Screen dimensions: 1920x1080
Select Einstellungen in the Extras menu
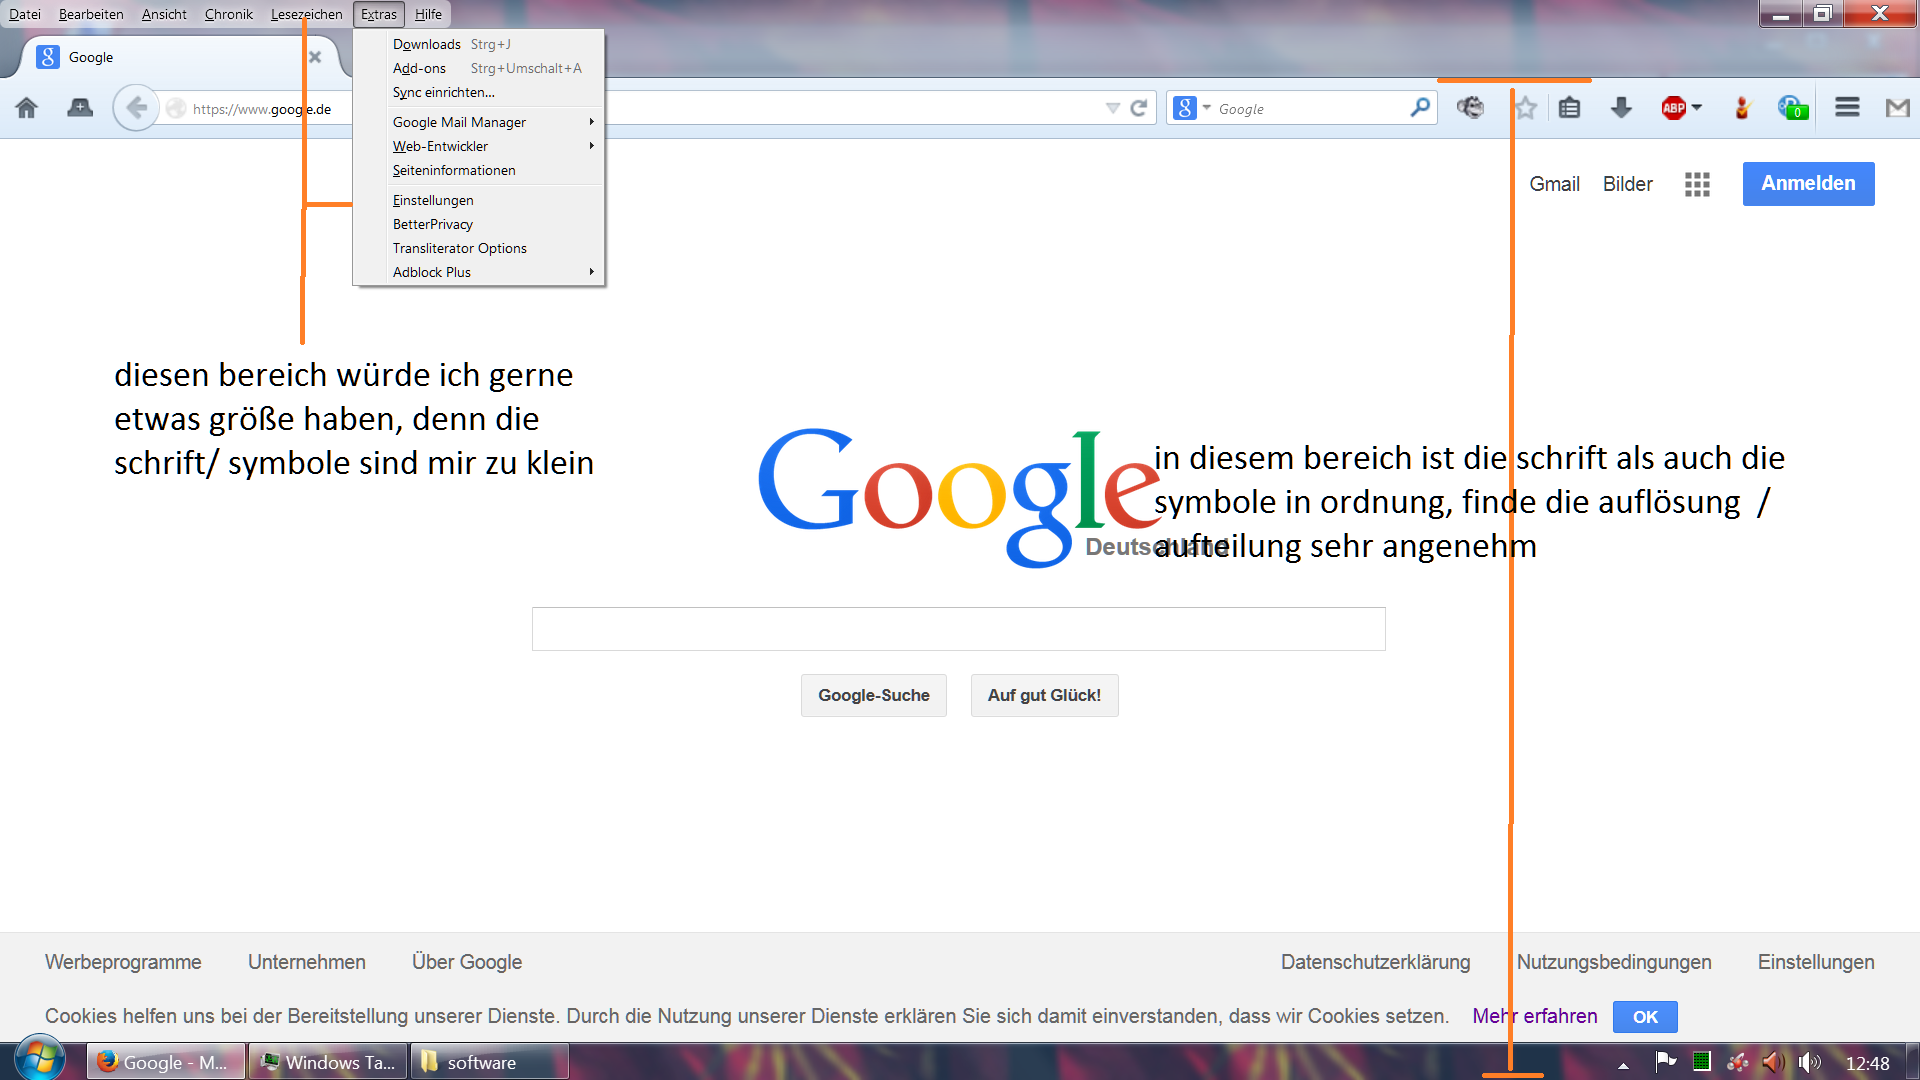[x=433, y=200]
